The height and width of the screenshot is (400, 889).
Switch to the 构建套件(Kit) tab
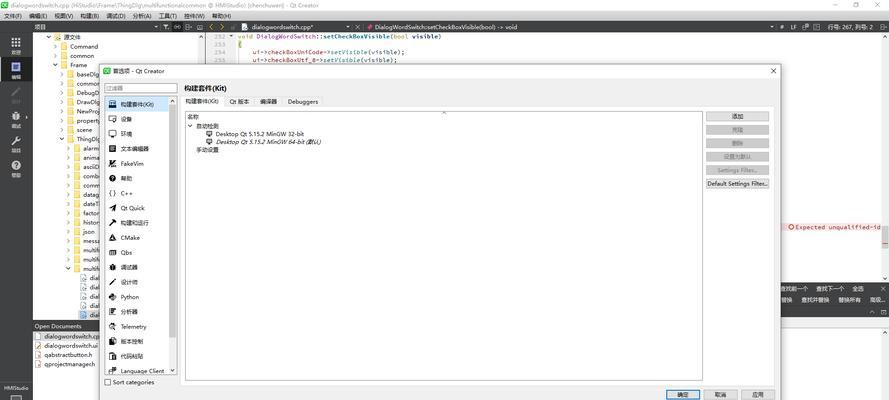(x=202, y=101)
